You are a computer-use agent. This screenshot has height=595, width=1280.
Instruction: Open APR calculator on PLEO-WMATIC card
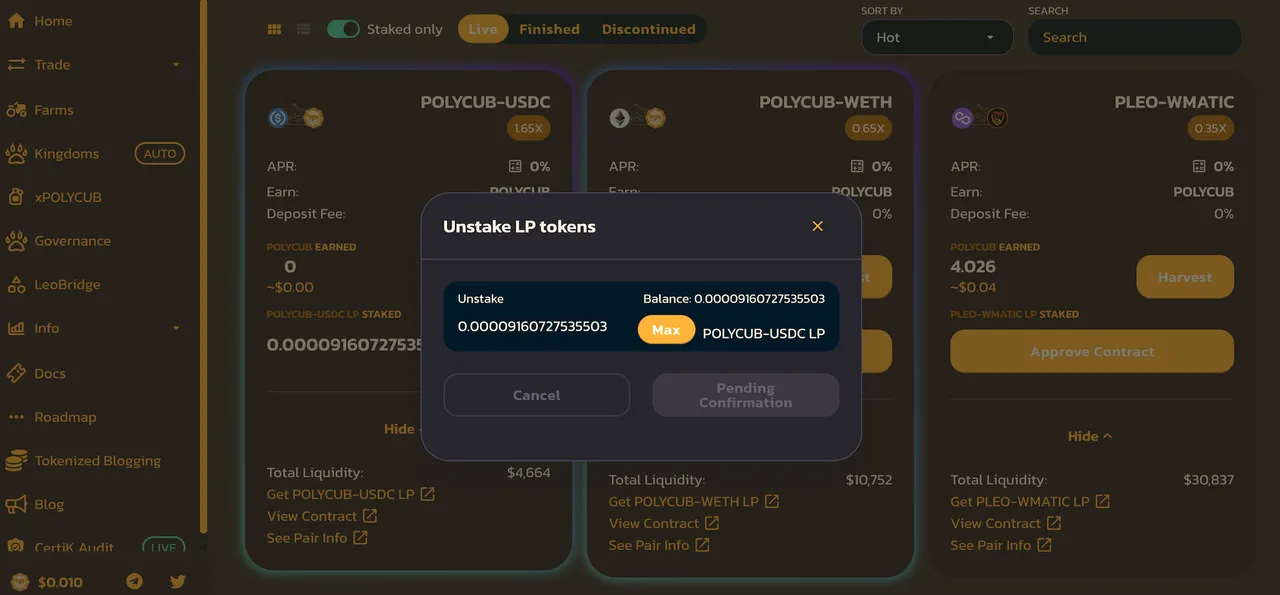tap(1199, 166)
